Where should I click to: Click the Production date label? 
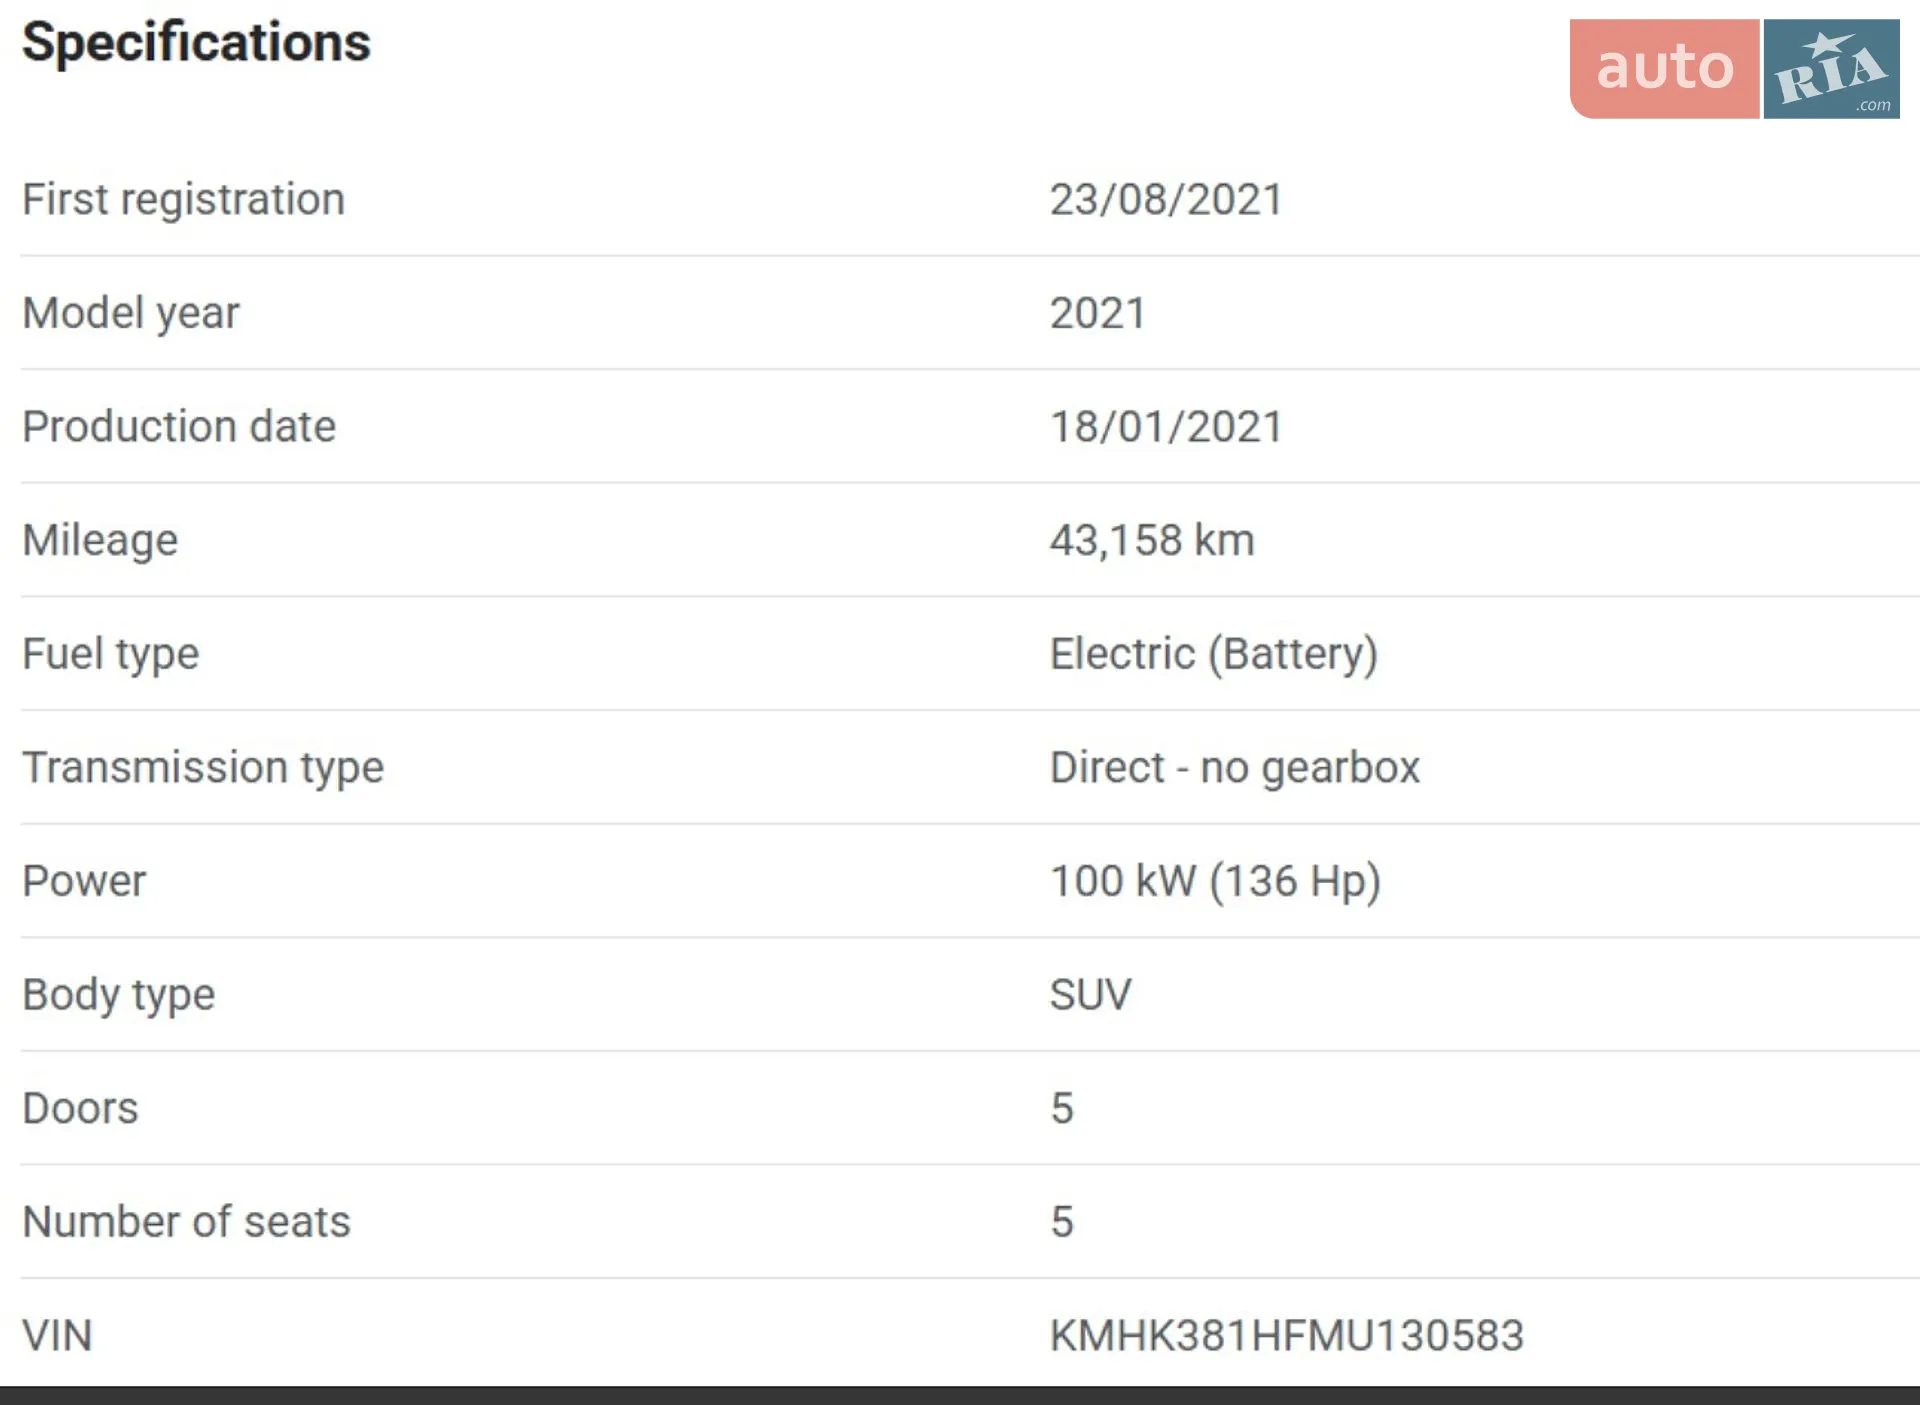[179, 427]
